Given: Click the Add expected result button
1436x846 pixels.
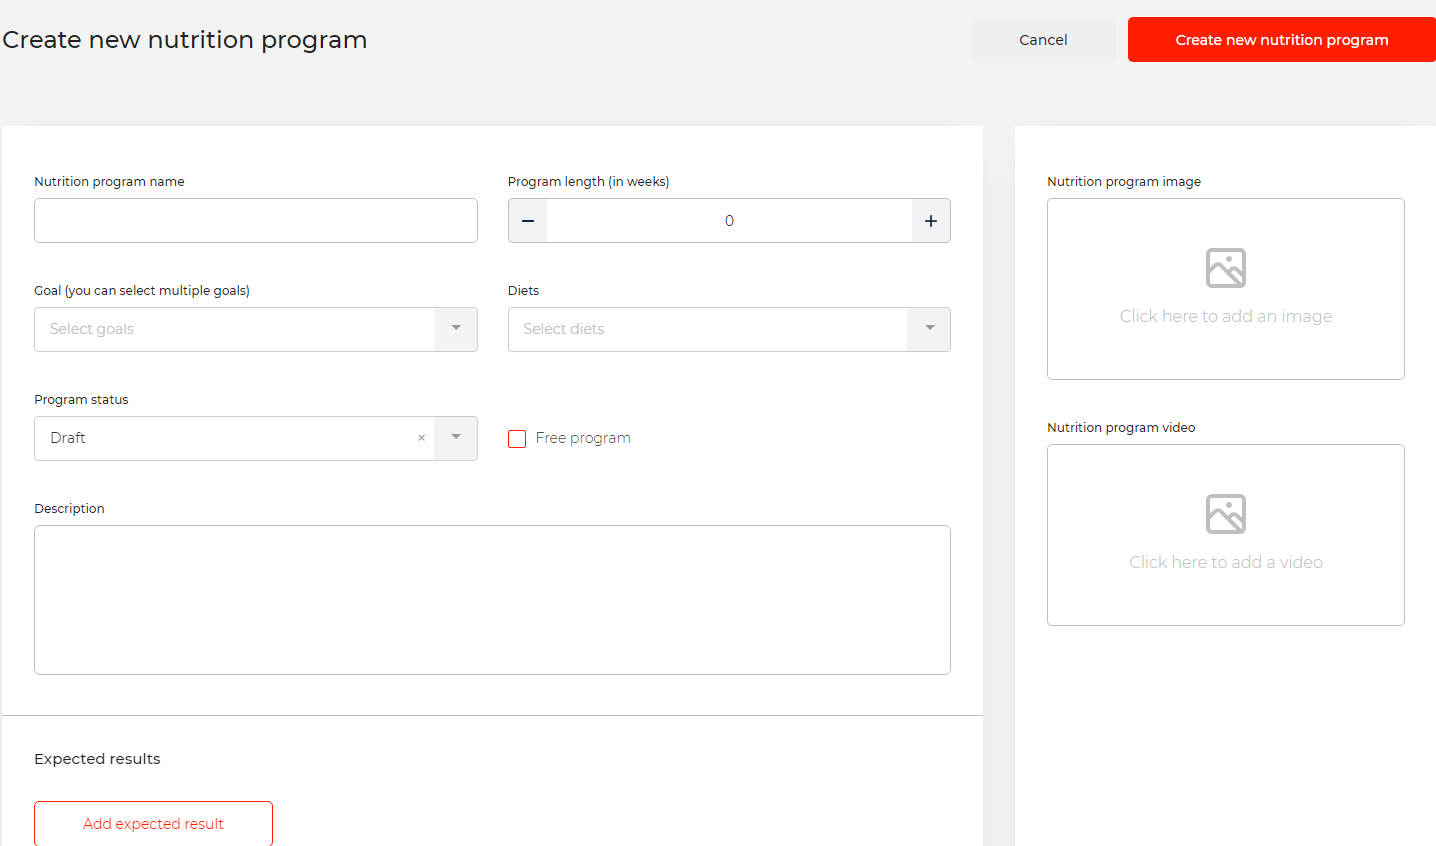Looking at the screenshot, I should click(x=153, y=824).
